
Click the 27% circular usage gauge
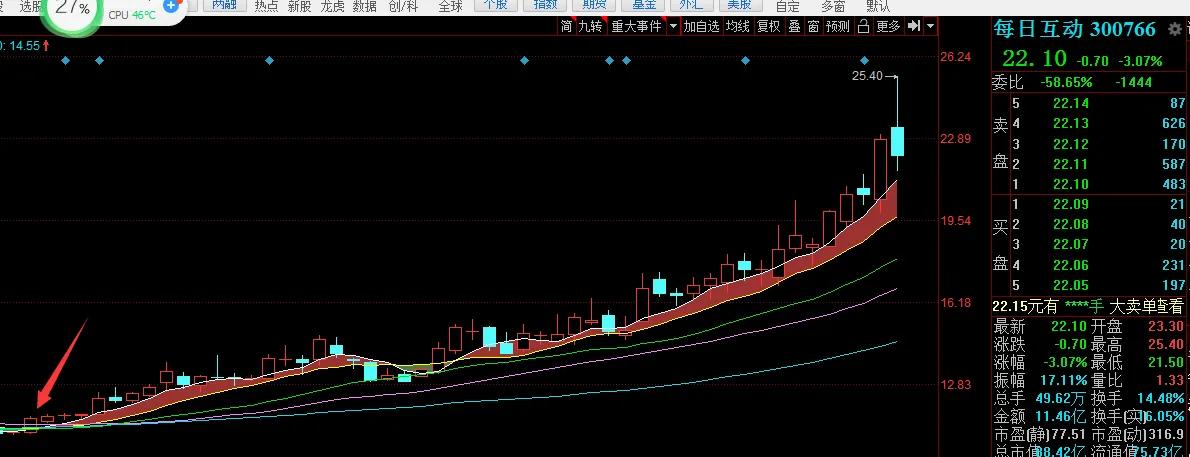(71, 11)
